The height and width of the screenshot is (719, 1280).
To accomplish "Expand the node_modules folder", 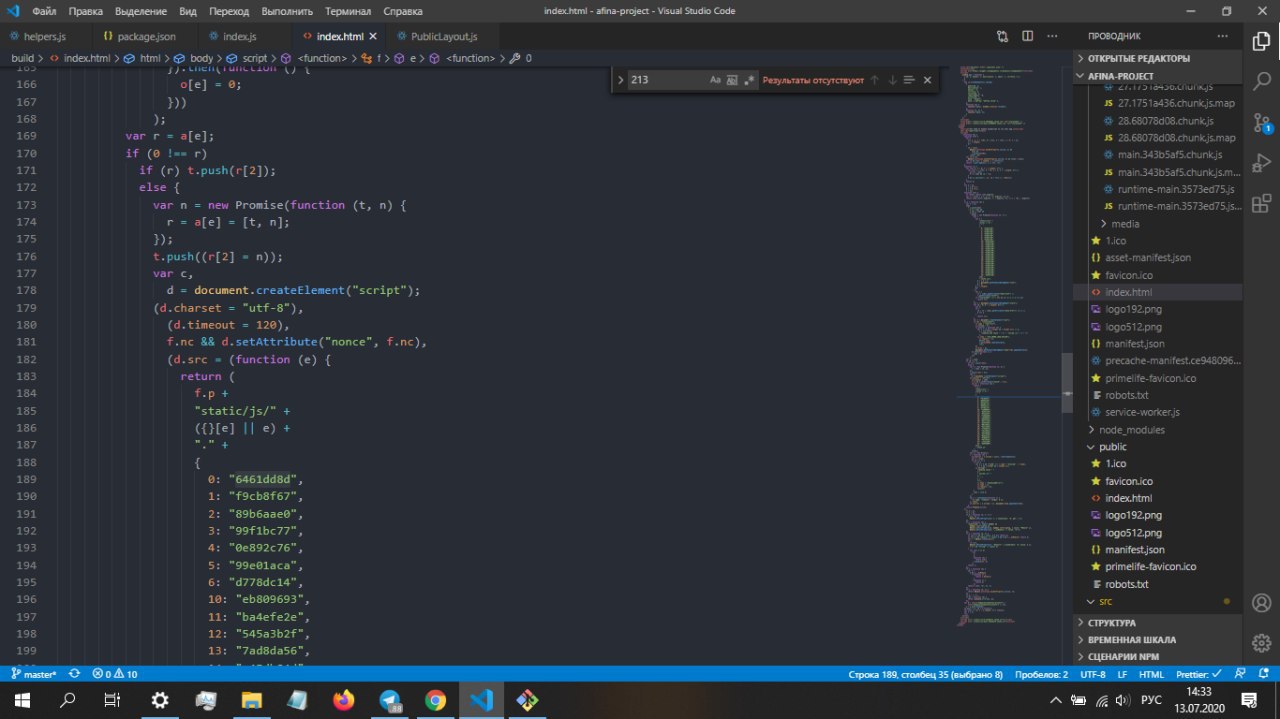I will coord(1131,429).
